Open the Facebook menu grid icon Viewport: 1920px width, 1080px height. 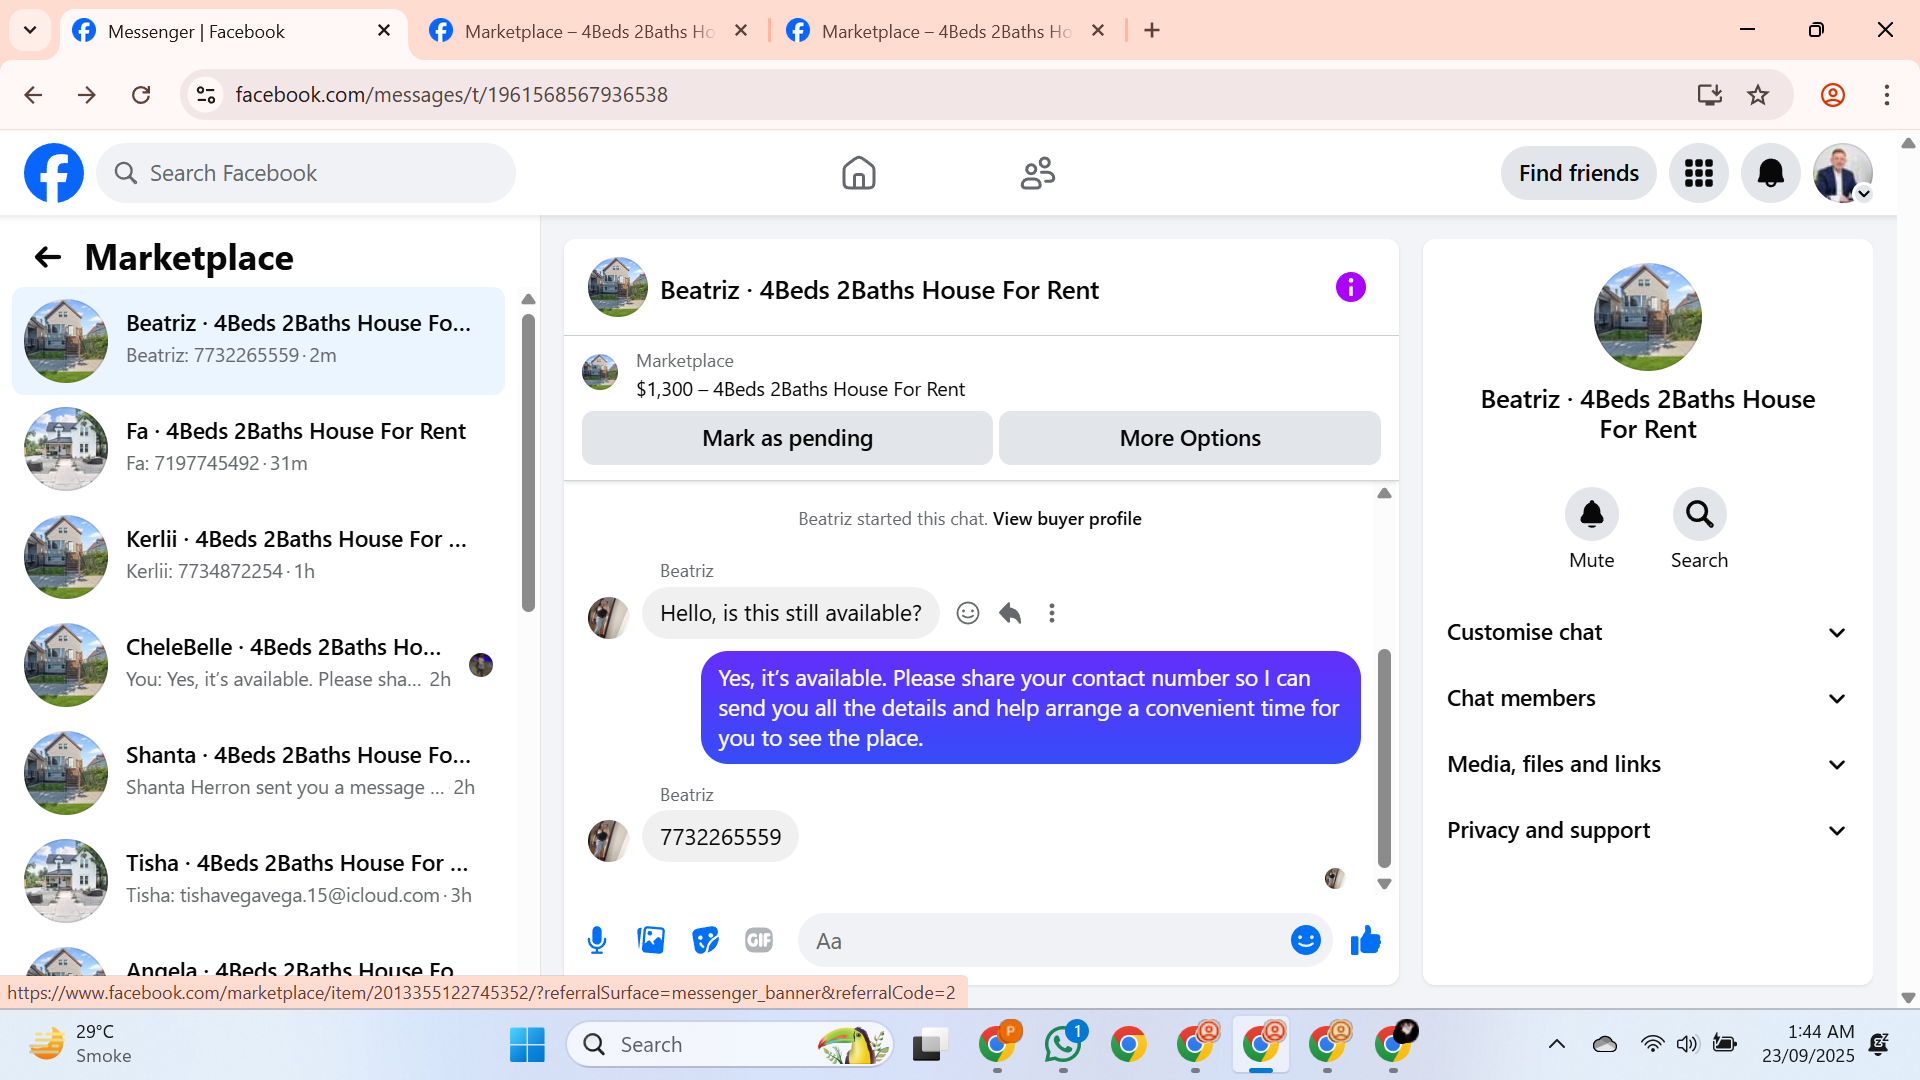[1698, 173]
